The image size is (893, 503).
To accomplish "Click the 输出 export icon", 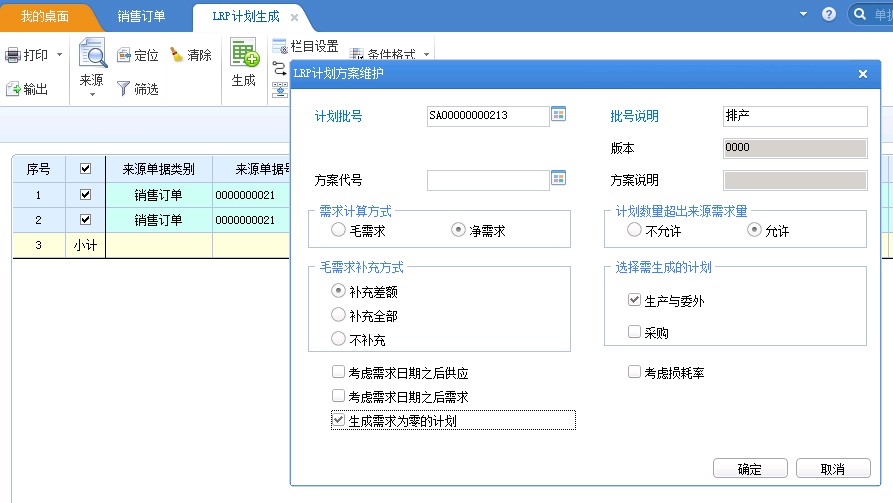I will pos(13,89).
